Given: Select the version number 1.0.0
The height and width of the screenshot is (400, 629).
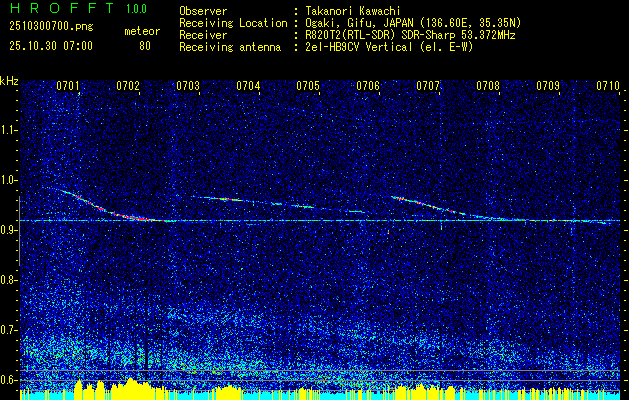Looking at the screenshot, I should pos(136,9).
